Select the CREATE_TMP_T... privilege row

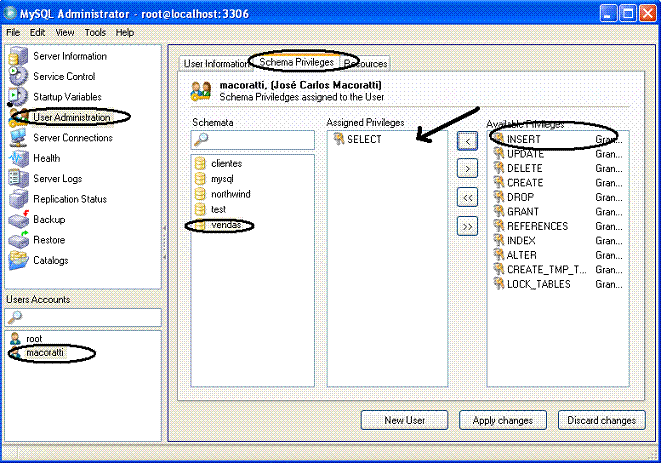coord(557,269)
